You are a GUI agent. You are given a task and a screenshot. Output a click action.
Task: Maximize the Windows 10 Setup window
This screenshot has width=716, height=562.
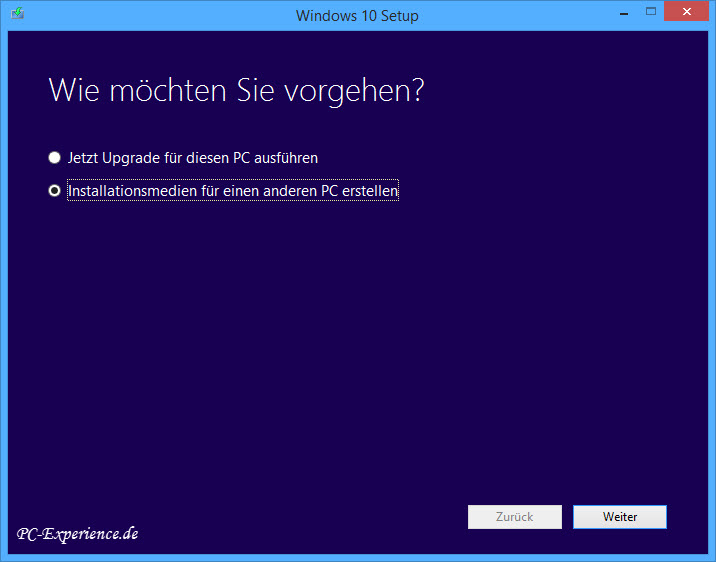(x=651, y=12)
